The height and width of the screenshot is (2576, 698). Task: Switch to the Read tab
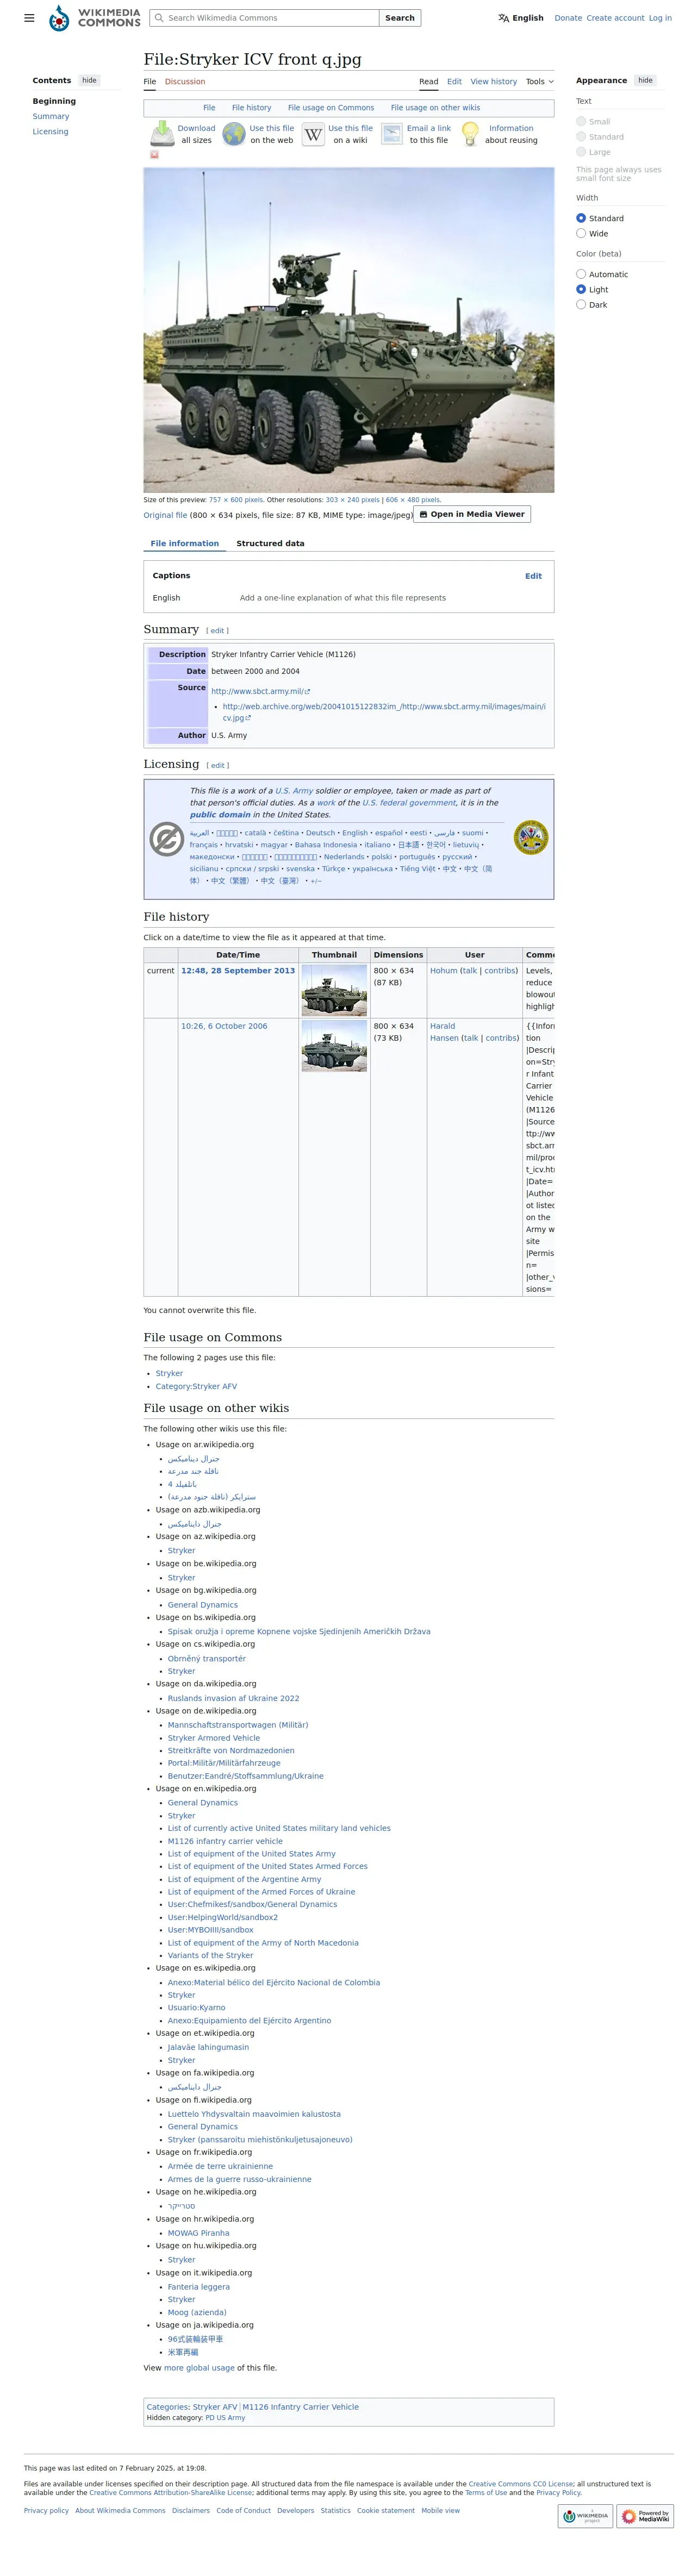coord(429,82)
